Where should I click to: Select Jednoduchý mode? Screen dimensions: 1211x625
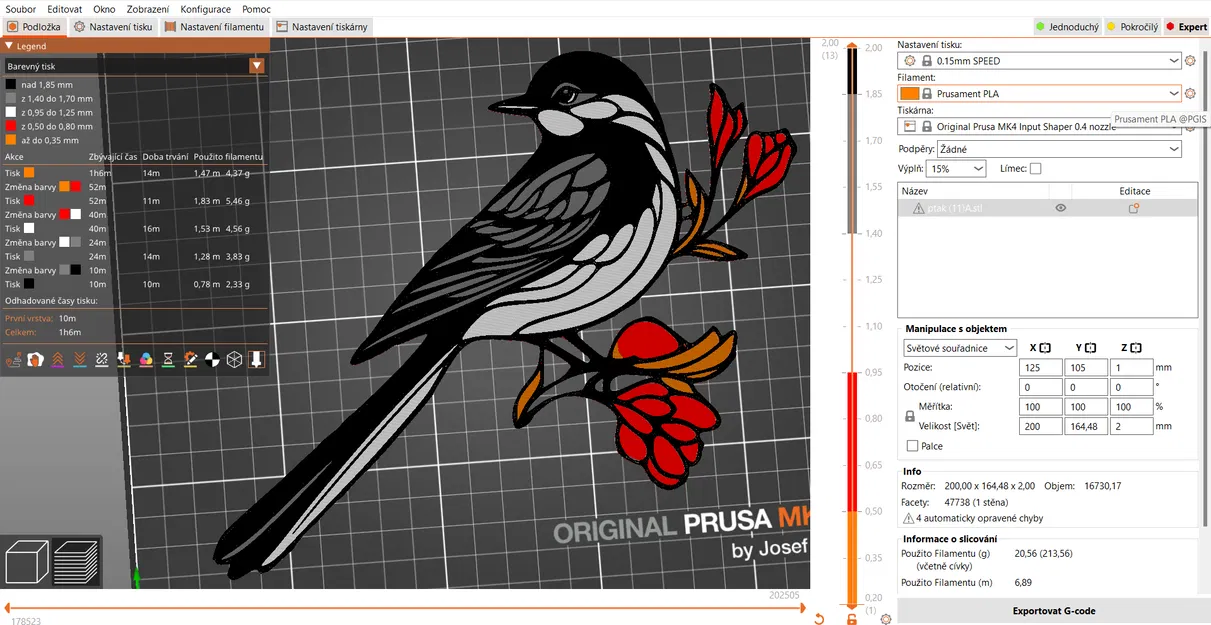pos(1068,27)
